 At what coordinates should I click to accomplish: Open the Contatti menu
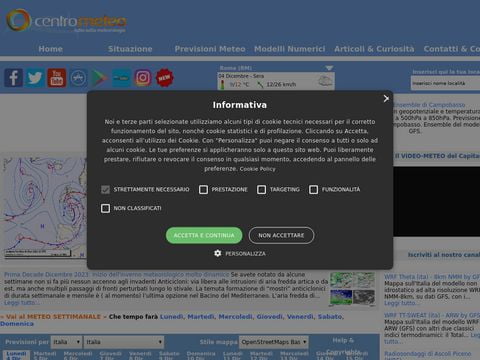(x=452, y=49)
